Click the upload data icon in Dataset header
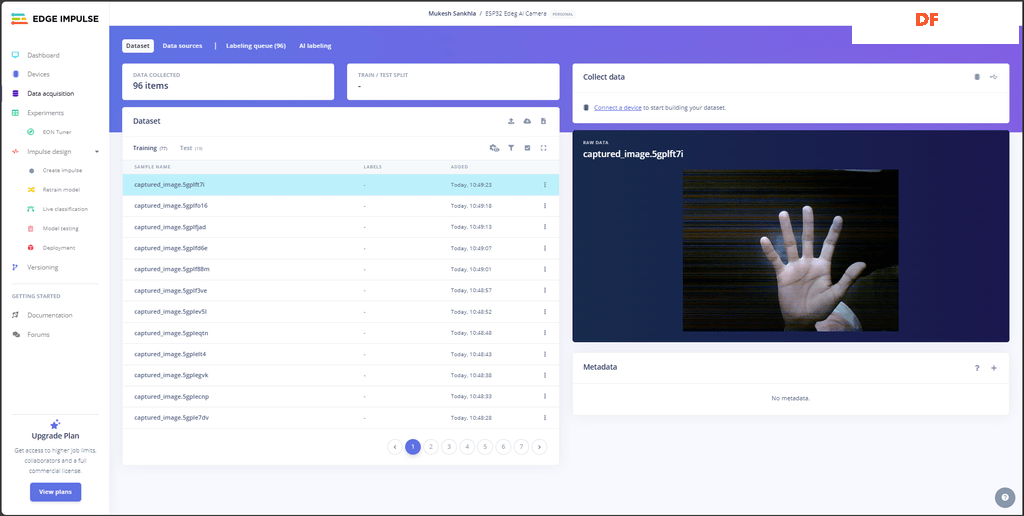This screenshot has height=516, width=1024. click(x=511, y=121)
